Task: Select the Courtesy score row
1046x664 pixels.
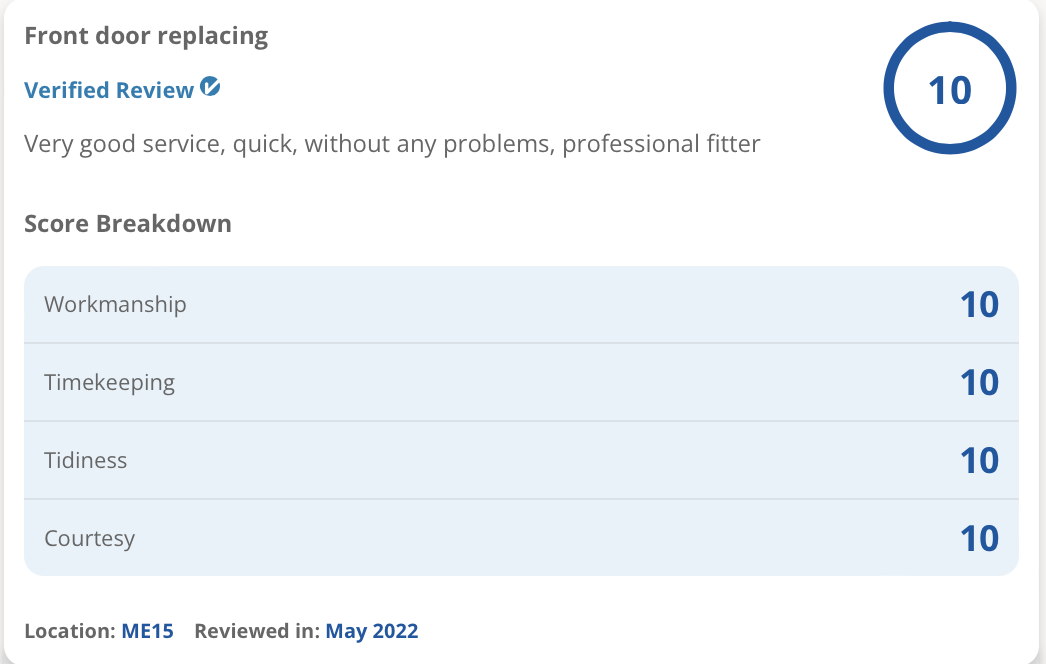Action: [x=521, y=538]
